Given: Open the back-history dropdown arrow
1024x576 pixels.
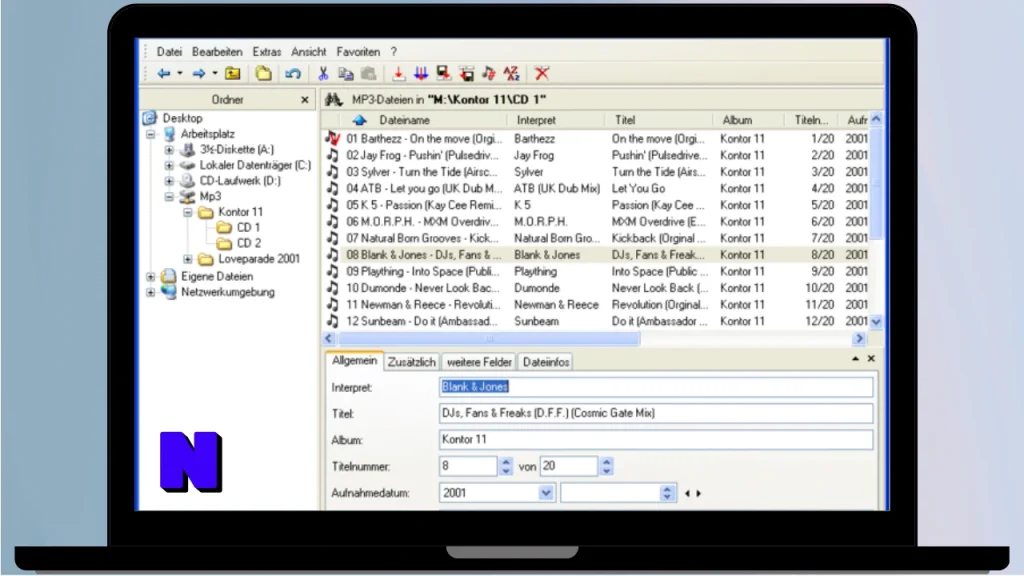Looking at the screenshot, I should pyautogui.click(x=180, y=74).
